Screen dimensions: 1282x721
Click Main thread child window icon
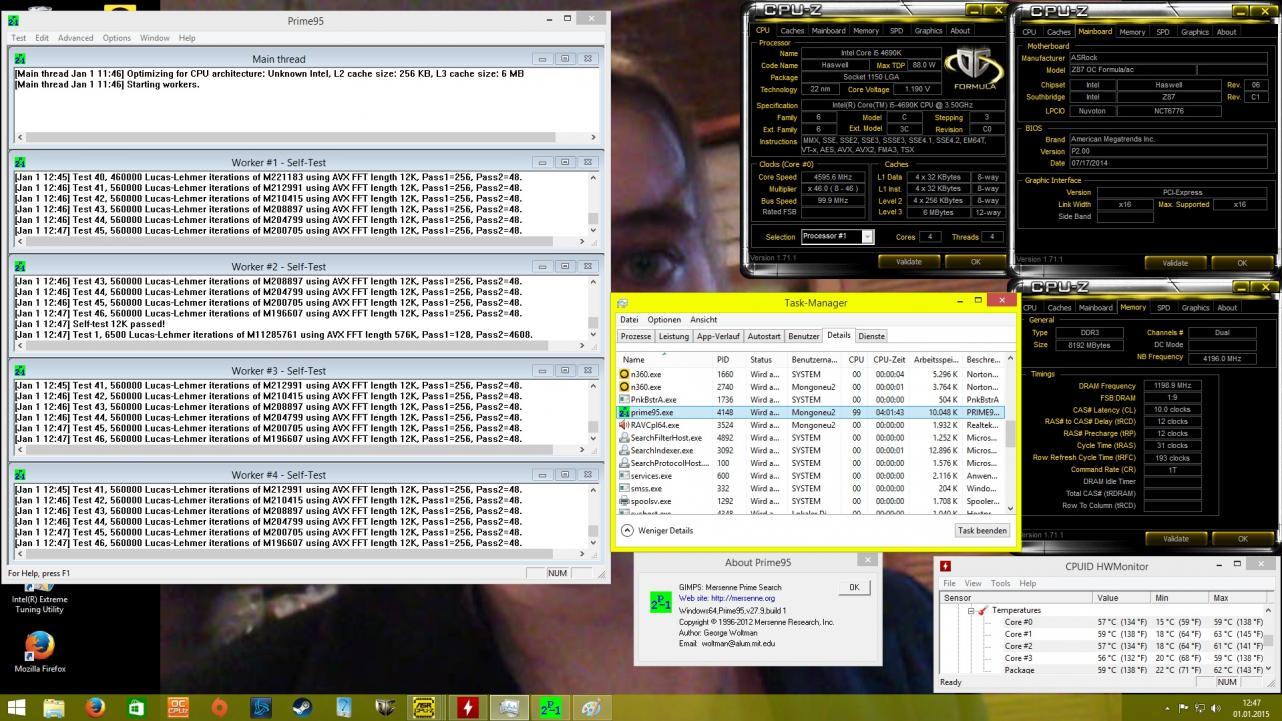[20, 59]
